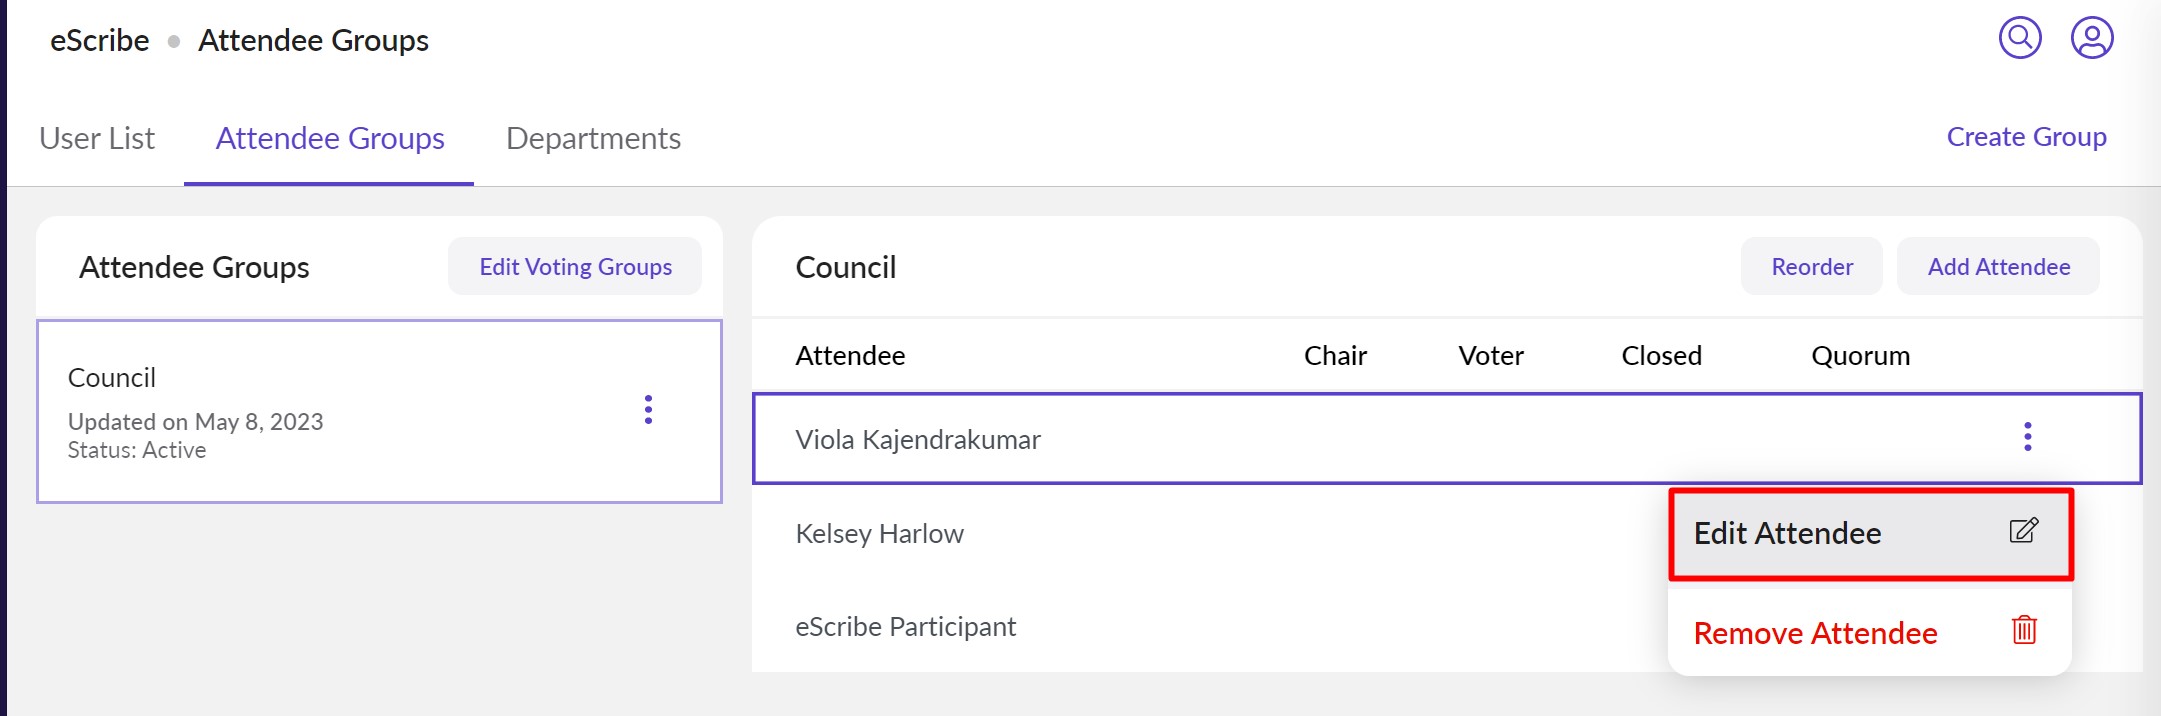
Task: Click the Add Attendee button
Action: [x=1997, y=266]
